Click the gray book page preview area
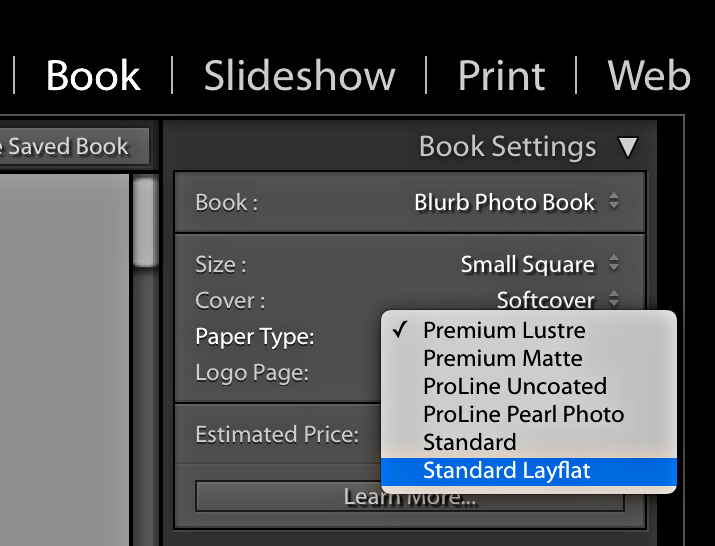 [65, 360]
